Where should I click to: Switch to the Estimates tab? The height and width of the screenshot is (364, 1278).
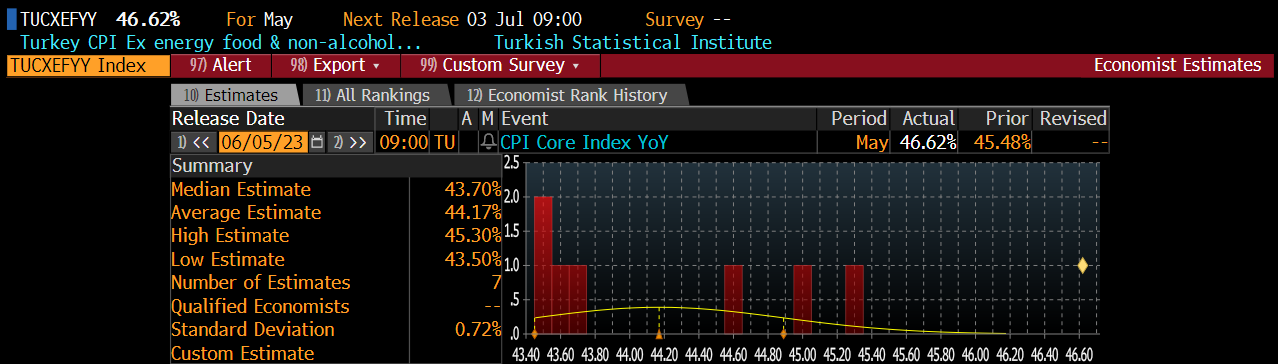point(235,95)
